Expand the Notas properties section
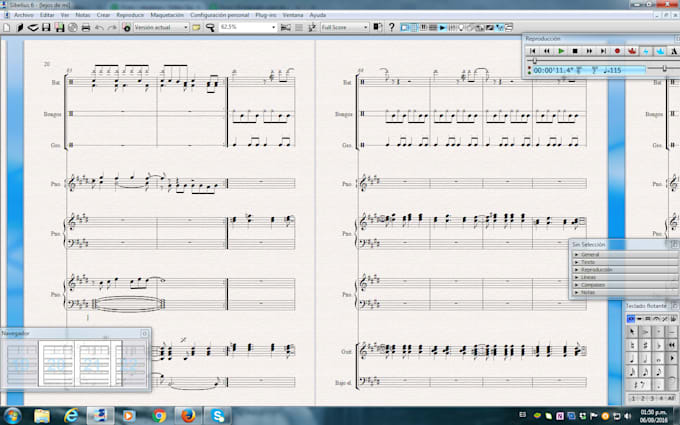 click(x=624, y=292)
